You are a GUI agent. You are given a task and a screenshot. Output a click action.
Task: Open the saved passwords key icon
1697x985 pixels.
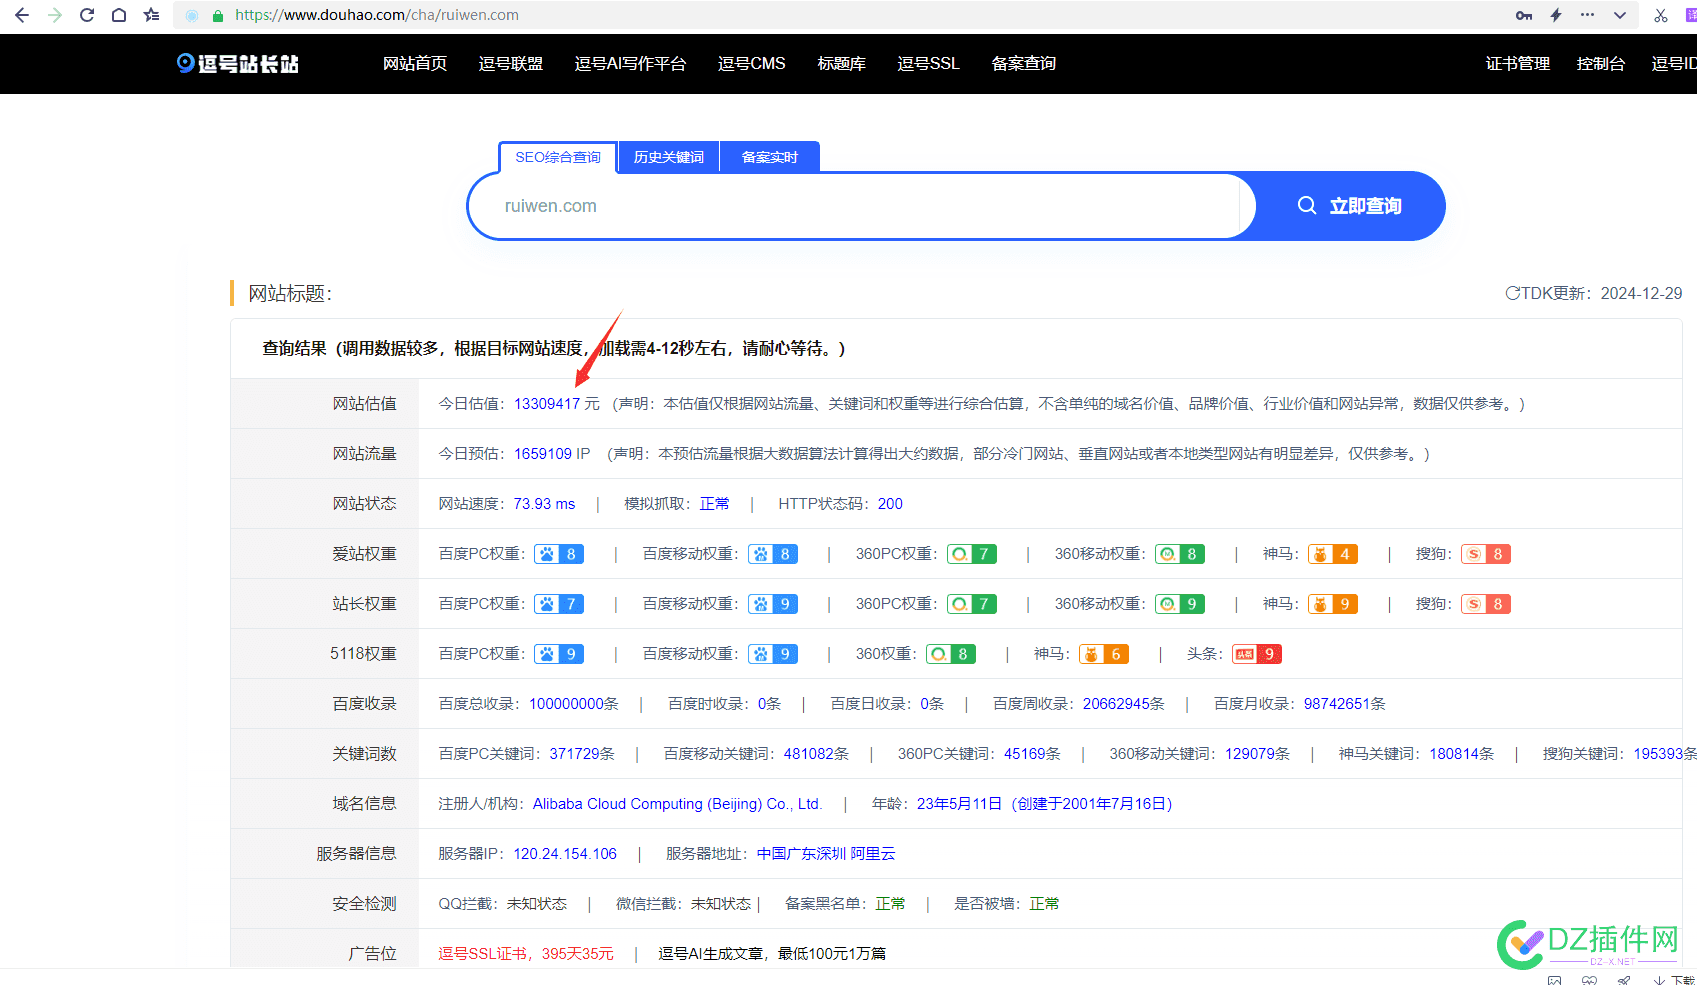pyautogui.click(x=1524, y=15)
